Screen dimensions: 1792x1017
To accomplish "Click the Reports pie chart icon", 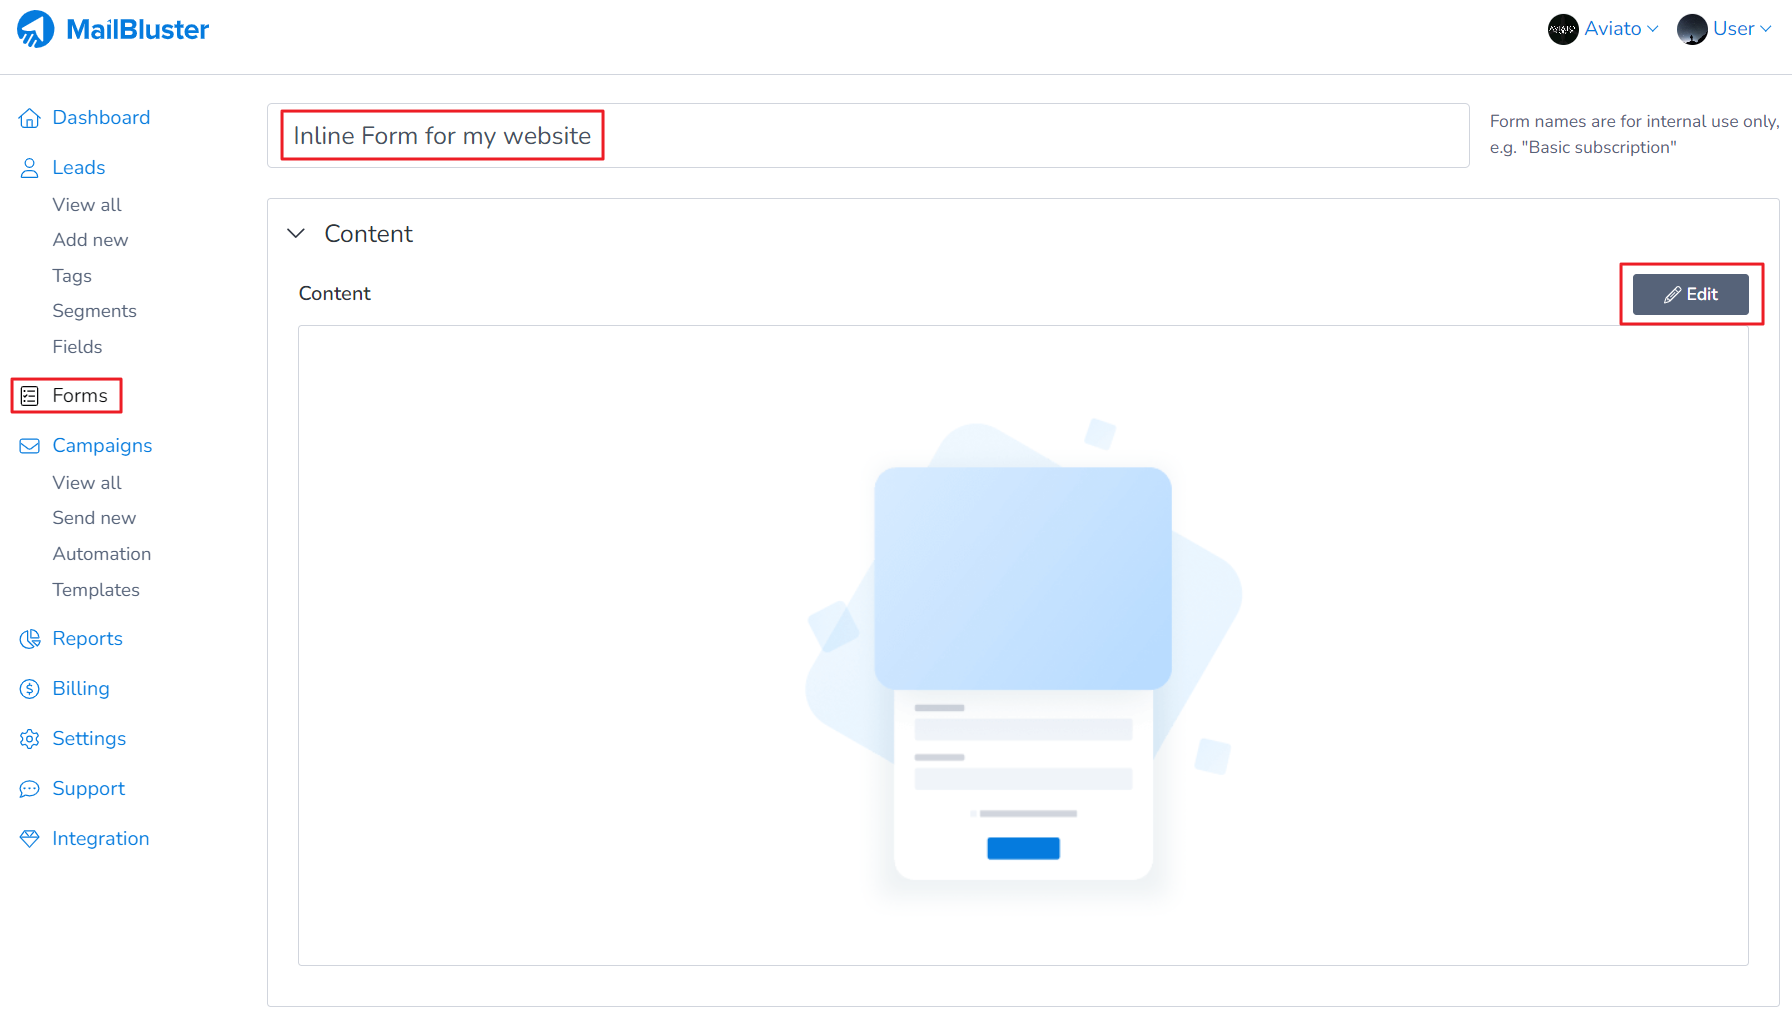I will click(29, 639).
